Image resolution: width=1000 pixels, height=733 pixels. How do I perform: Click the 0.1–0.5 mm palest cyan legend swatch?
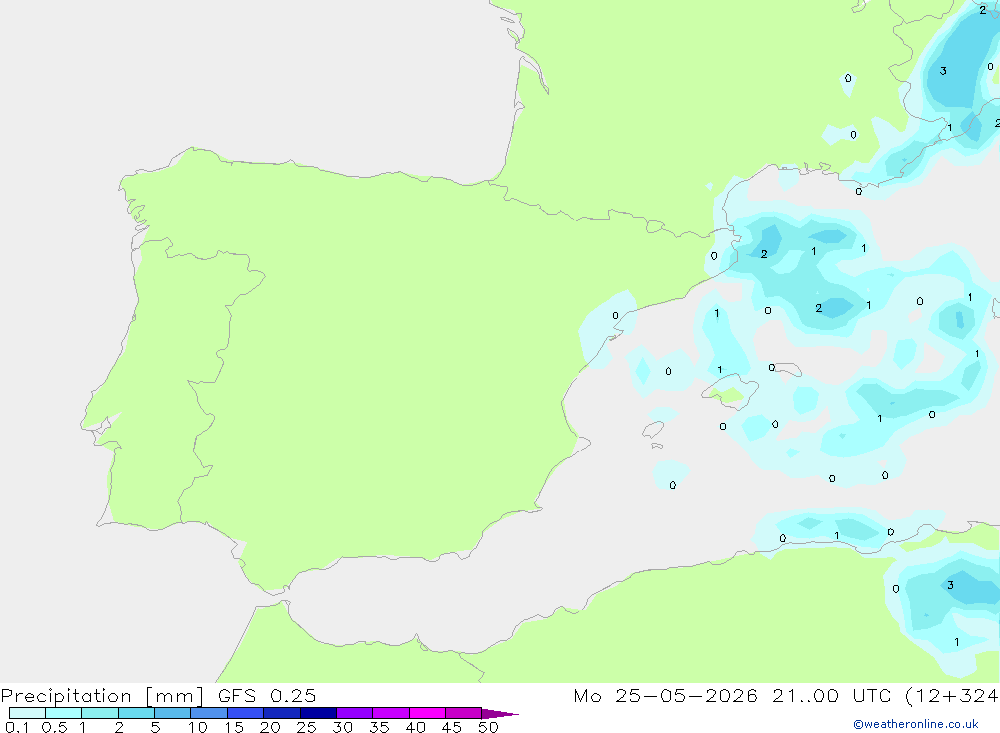27,713
